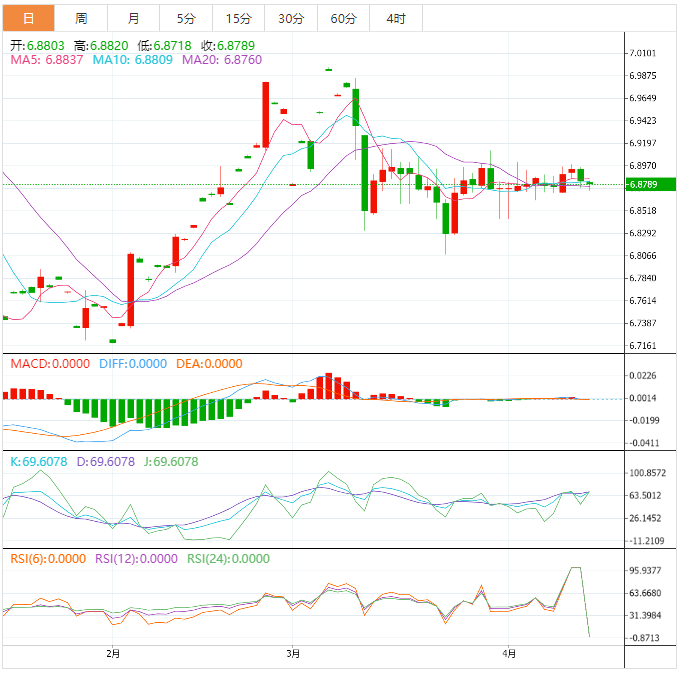Click the 6.8518 price axis label
Viewport: 684px width, 676px height.
point(643,211)
